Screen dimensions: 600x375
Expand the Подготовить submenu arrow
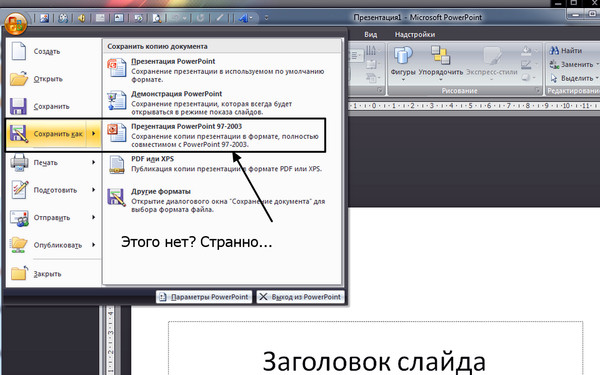click(x=93, y=190)
